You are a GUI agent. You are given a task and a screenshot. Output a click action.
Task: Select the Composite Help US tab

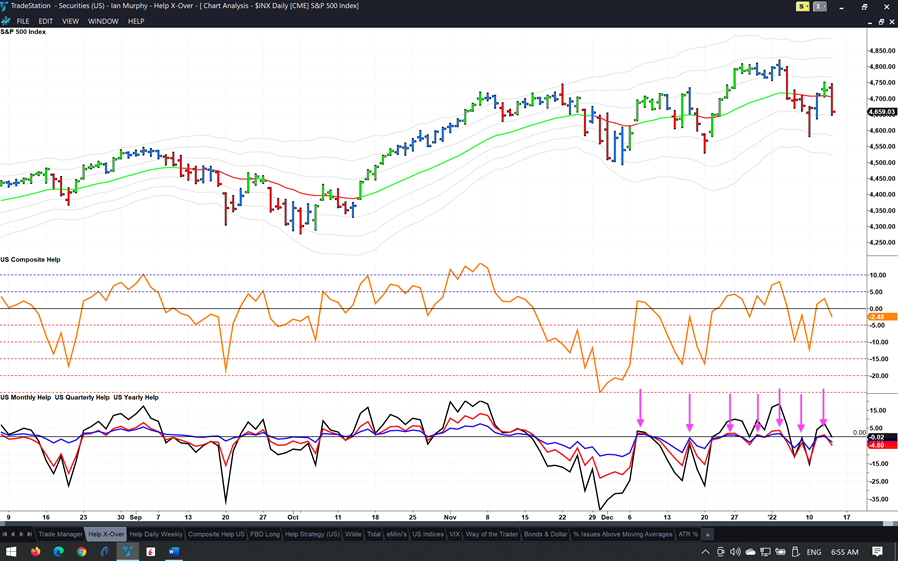tap(217, 535)
